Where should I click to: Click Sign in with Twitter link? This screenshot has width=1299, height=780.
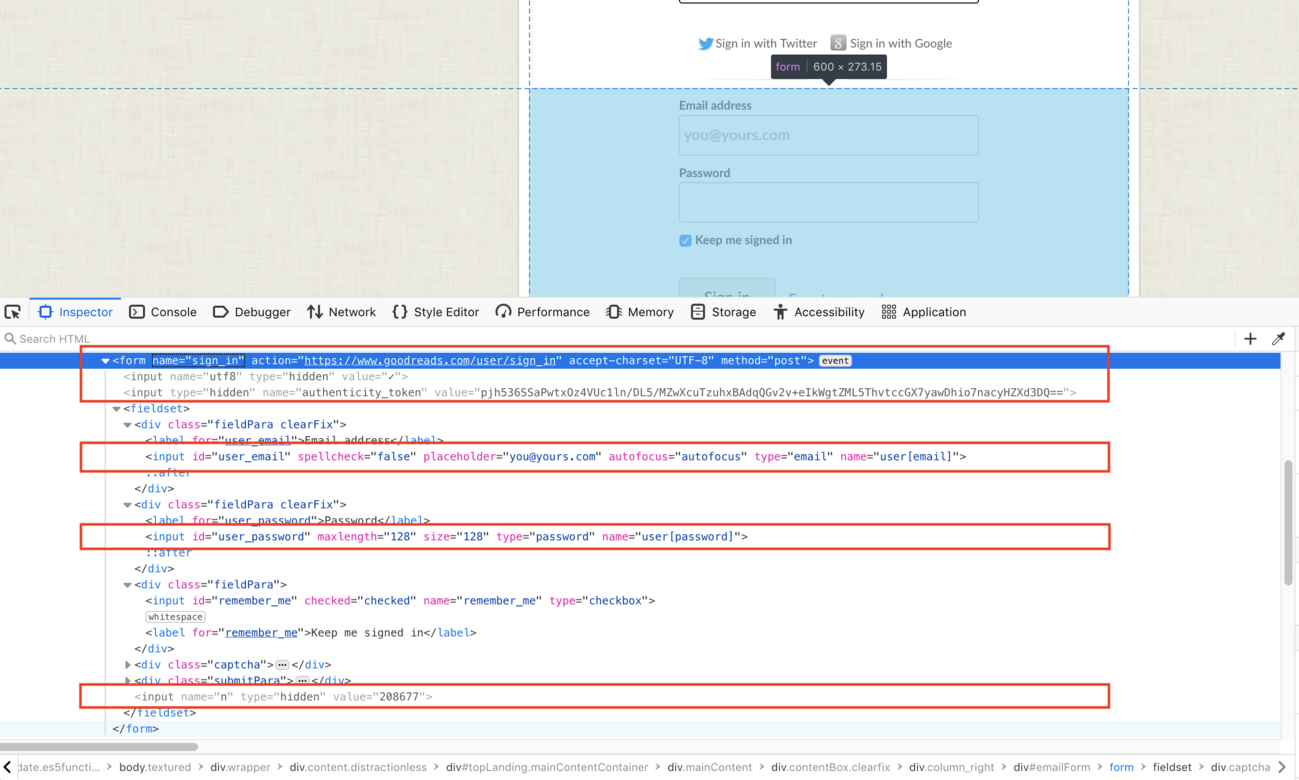(x=757, y=43)
